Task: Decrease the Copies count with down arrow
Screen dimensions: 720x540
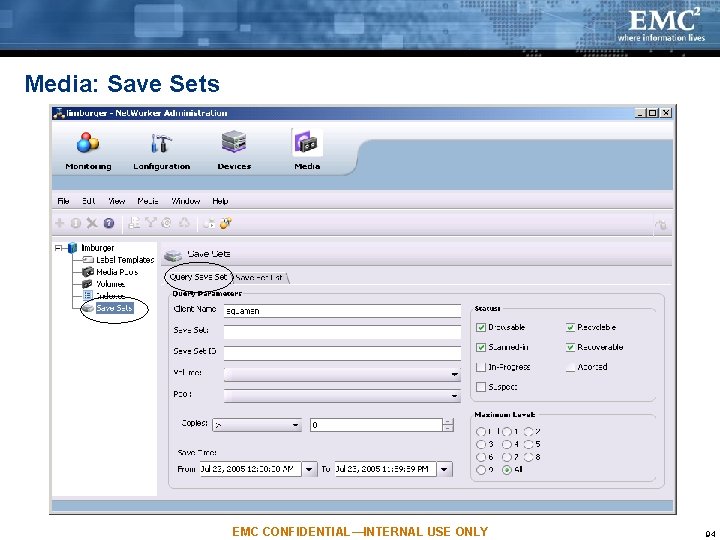Action: pyautogui.click(x=448, y=428)
